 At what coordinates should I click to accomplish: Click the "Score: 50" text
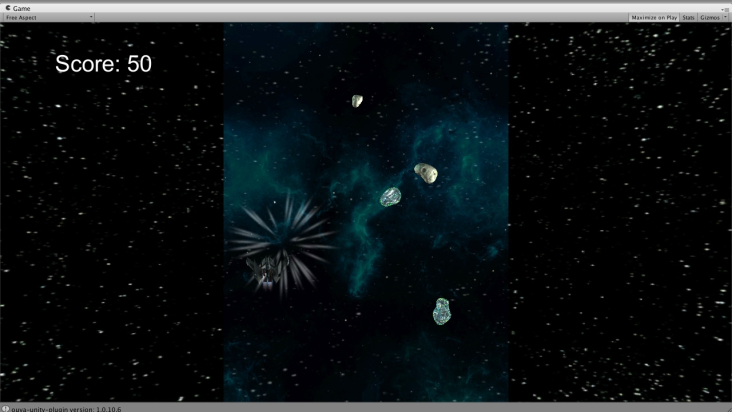point(103,64)
